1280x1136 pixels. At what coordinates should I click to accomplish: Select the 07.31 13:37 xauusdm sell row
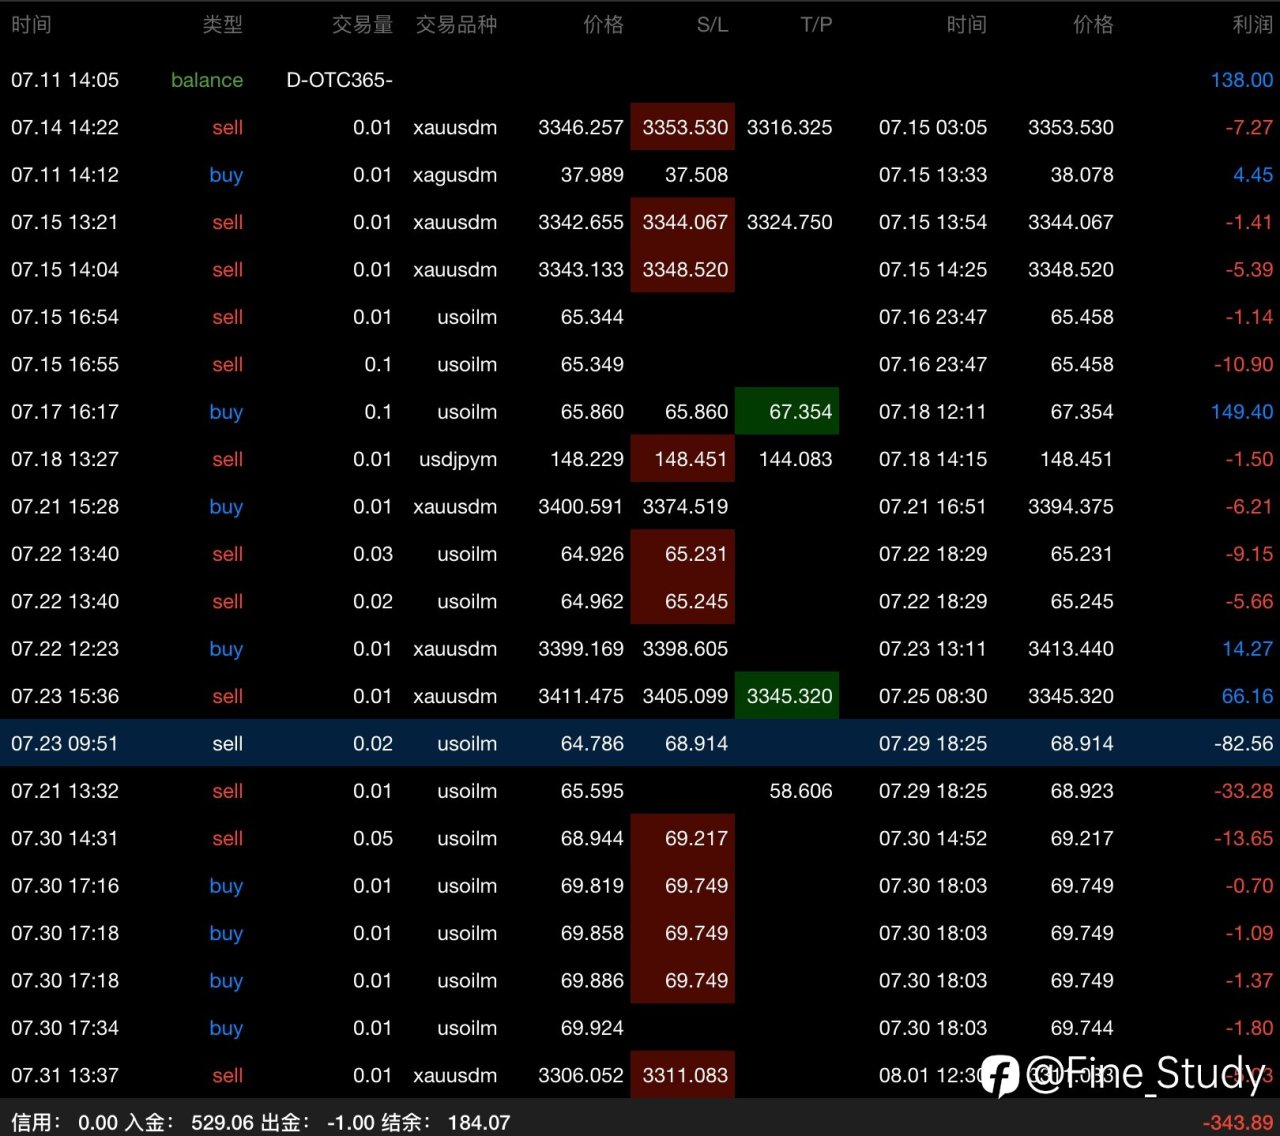(640, 1075)
